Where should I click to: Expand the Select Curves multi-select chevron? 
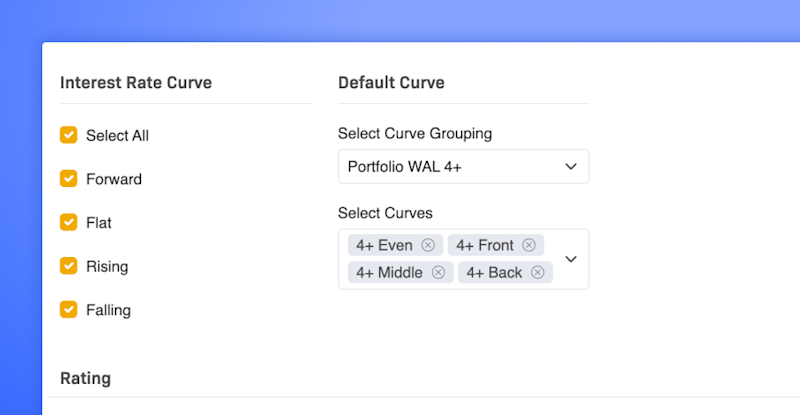tap(571, 259)
